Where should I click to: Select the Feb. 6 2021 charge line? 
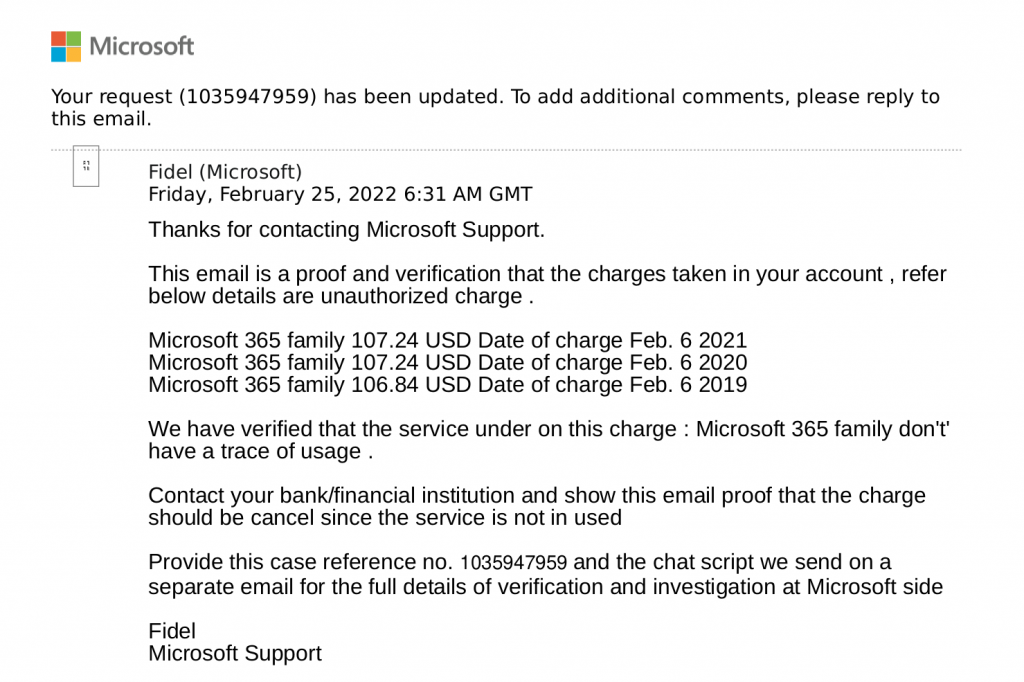(x=447, y=340)
